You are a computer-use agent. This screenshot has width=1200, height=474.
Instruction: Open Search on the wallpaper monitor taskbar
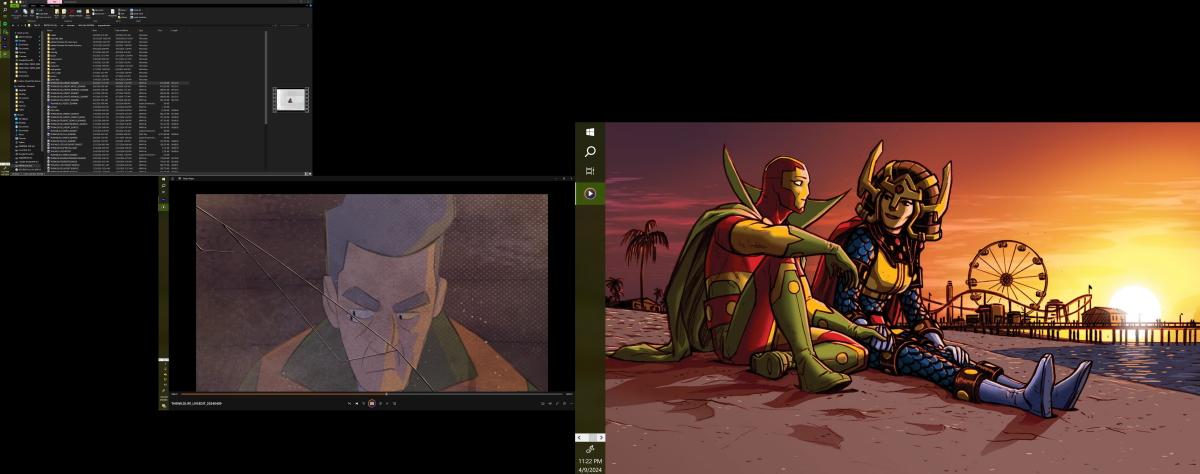(x=590, y=151)
